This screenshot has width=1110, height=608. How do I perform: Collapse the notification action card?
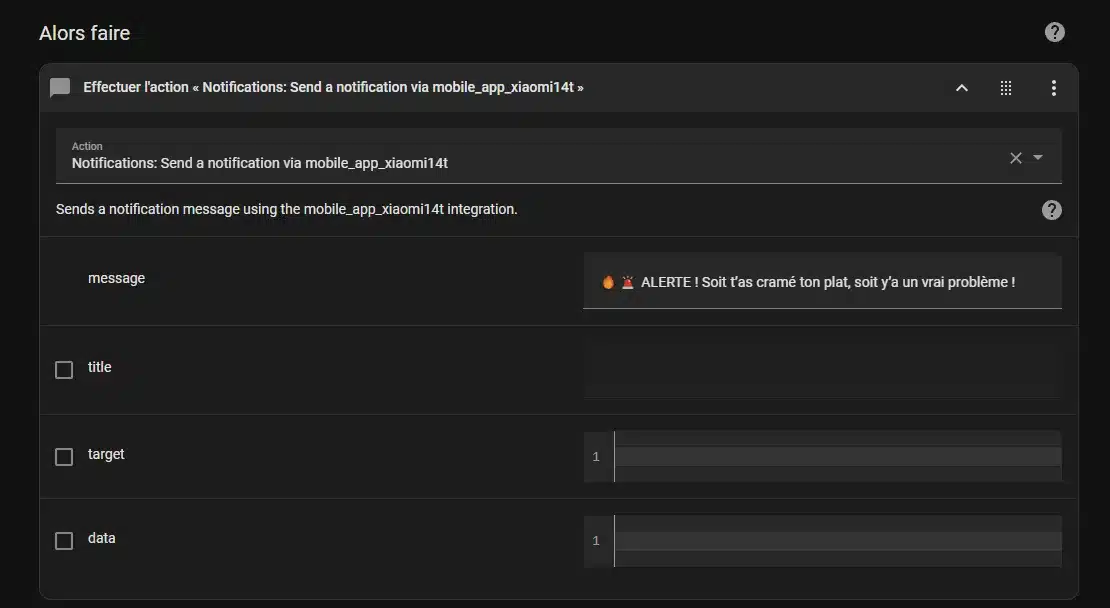coord(961,88)
